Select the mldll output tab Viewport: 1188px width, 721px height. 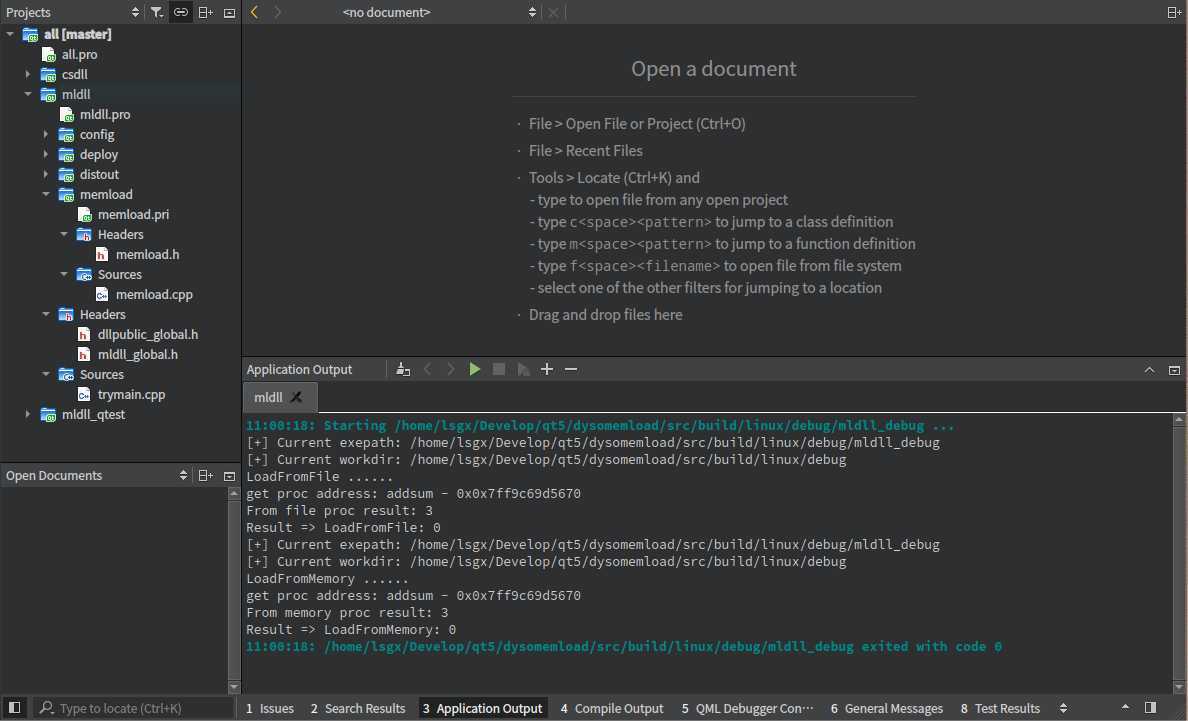[268, 398]
